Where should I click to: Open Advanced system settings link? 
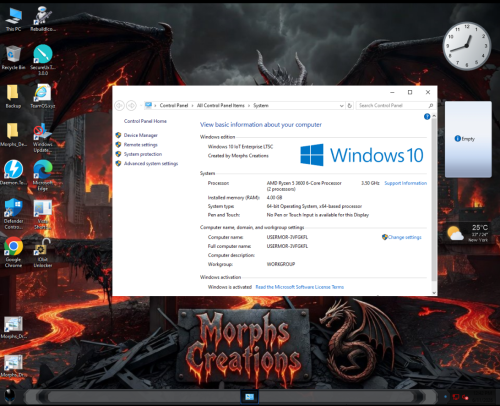[x=151, y=164]
